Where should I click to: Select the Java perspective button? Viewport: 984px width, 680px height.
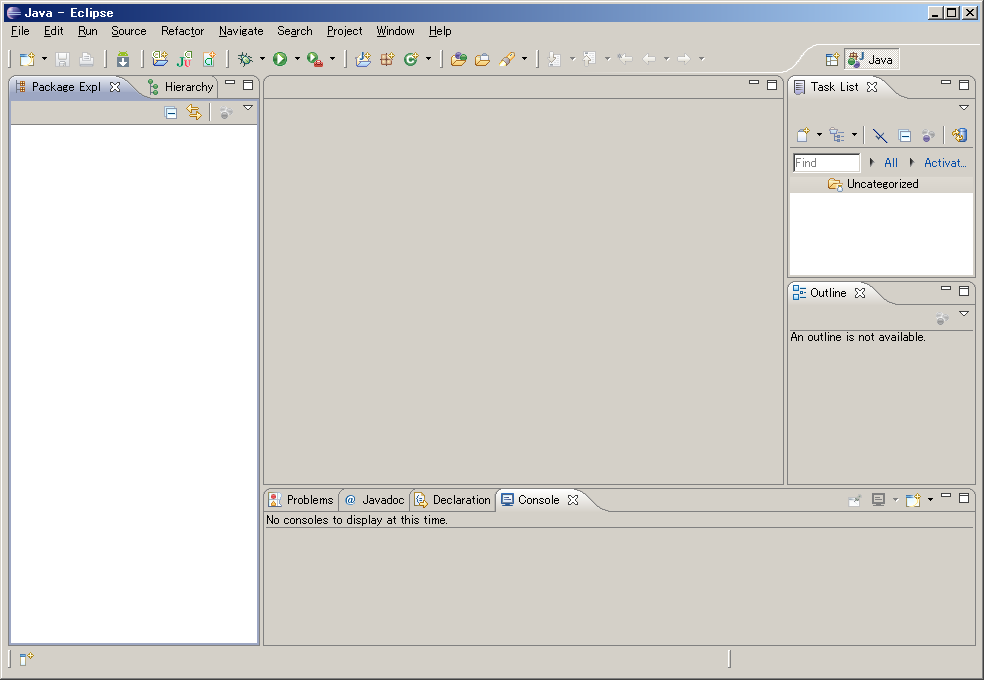(x=871, y=60)
